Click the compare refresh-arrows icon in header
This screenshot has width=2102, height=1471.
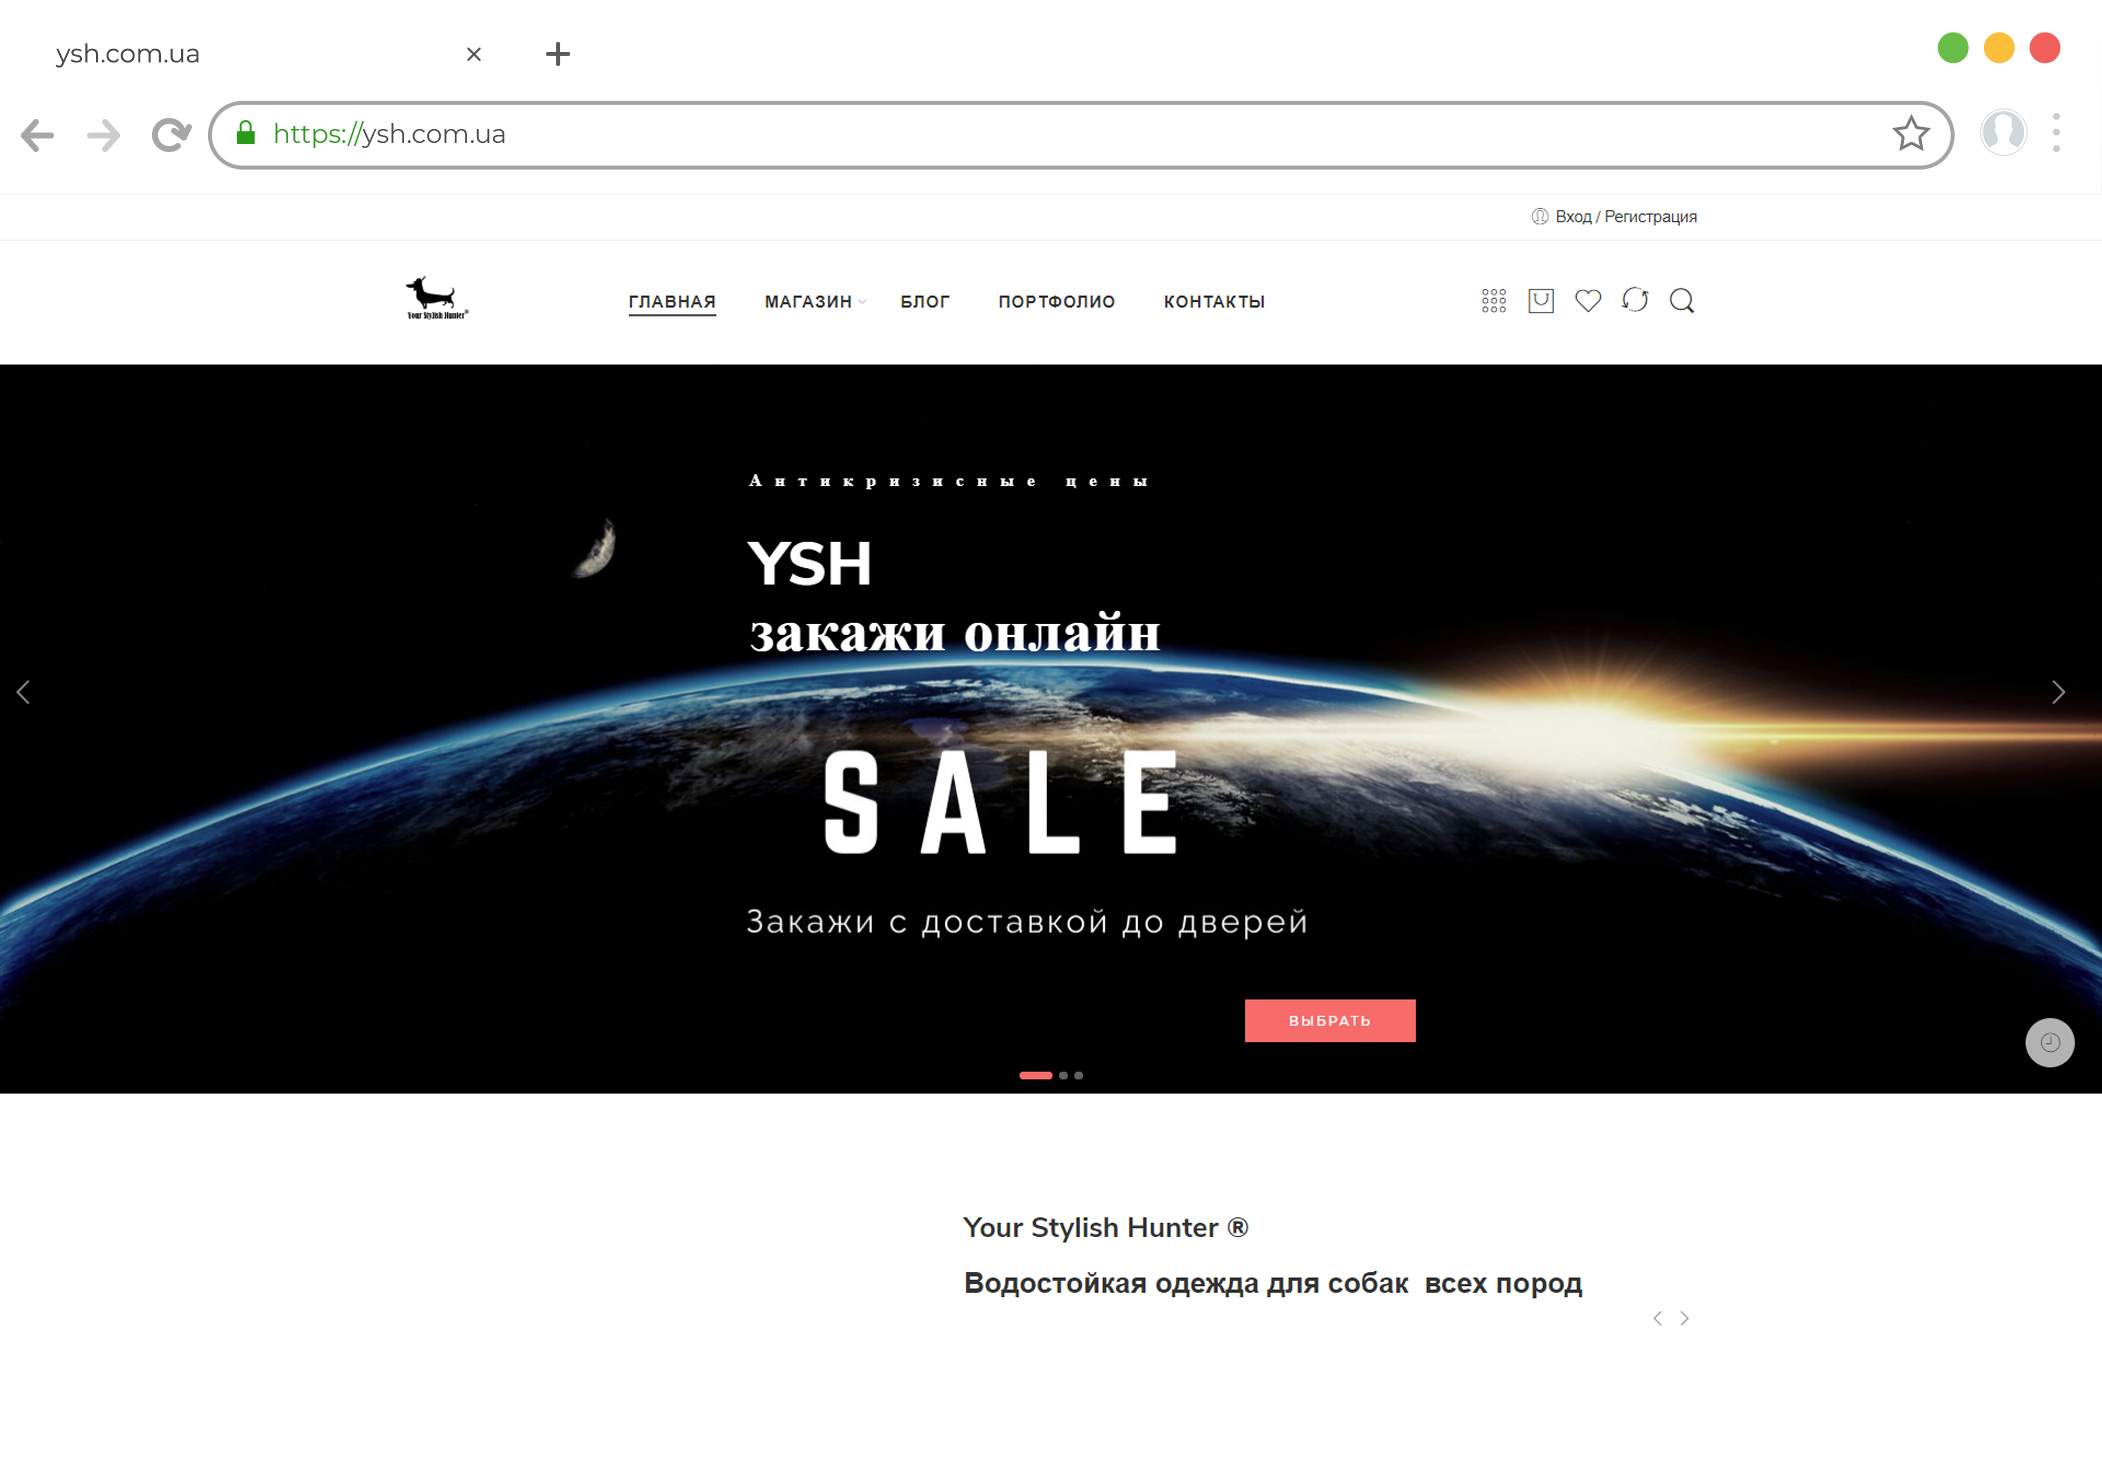click(1634, 300)
